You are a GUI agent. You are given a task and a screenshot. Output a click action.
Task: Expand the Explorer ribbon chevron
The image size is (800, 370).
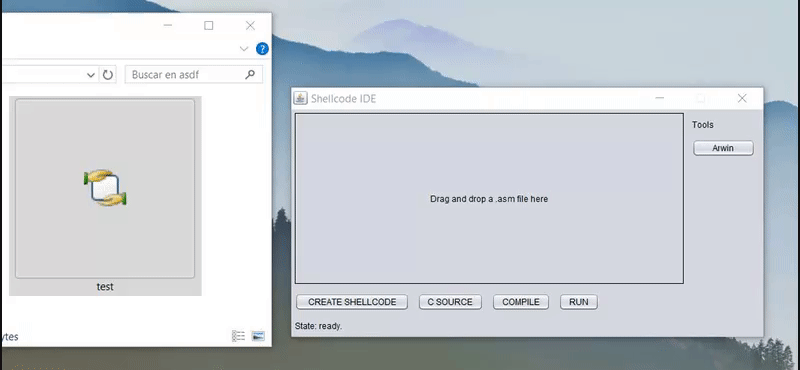pyautogui.click(x=244, y=49)
